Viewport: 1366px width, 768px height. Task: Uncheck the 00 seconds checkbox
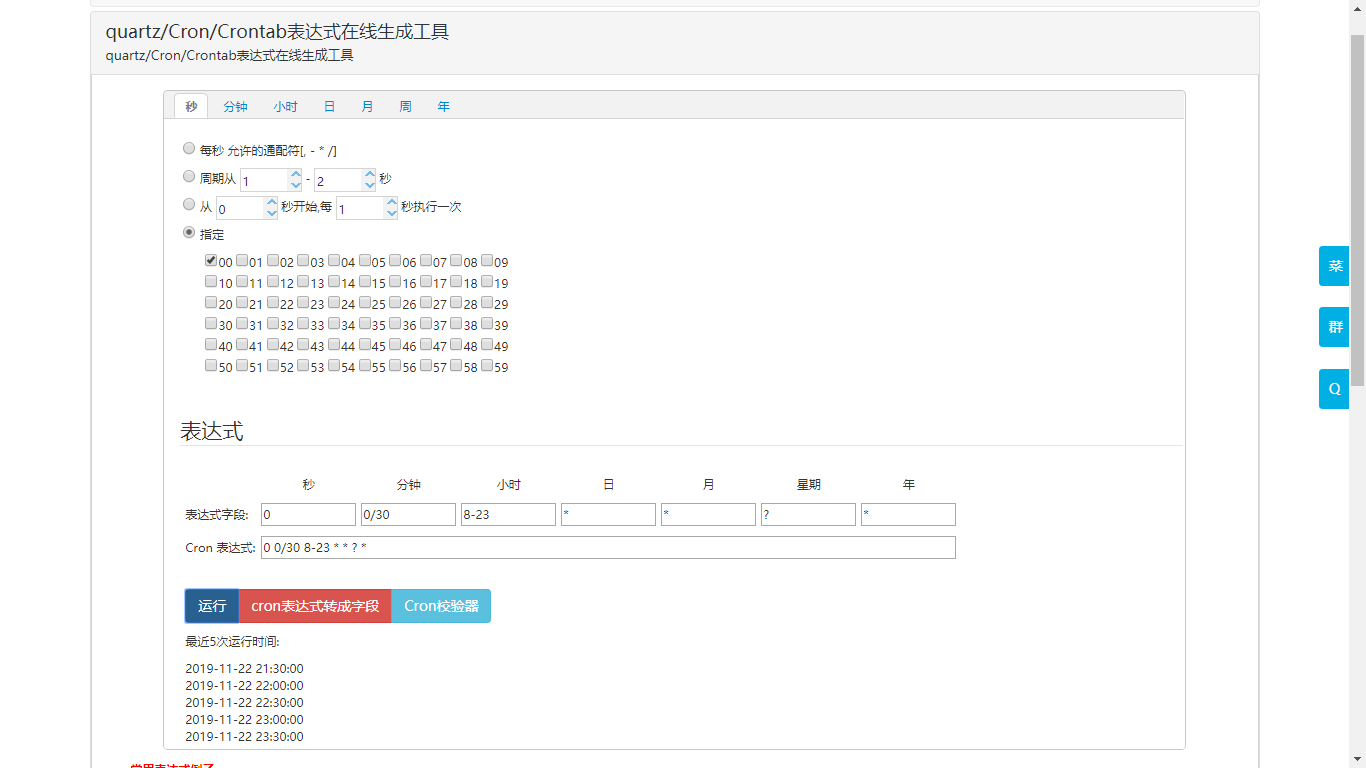pos(211,261)
